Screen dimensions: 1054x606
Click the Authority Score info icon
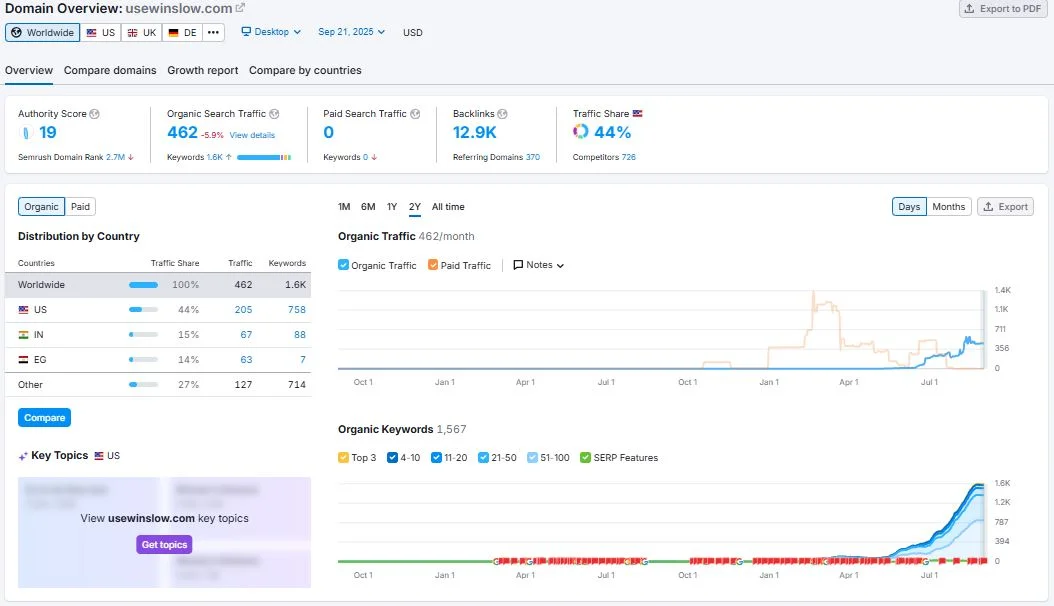coord(95,114)
